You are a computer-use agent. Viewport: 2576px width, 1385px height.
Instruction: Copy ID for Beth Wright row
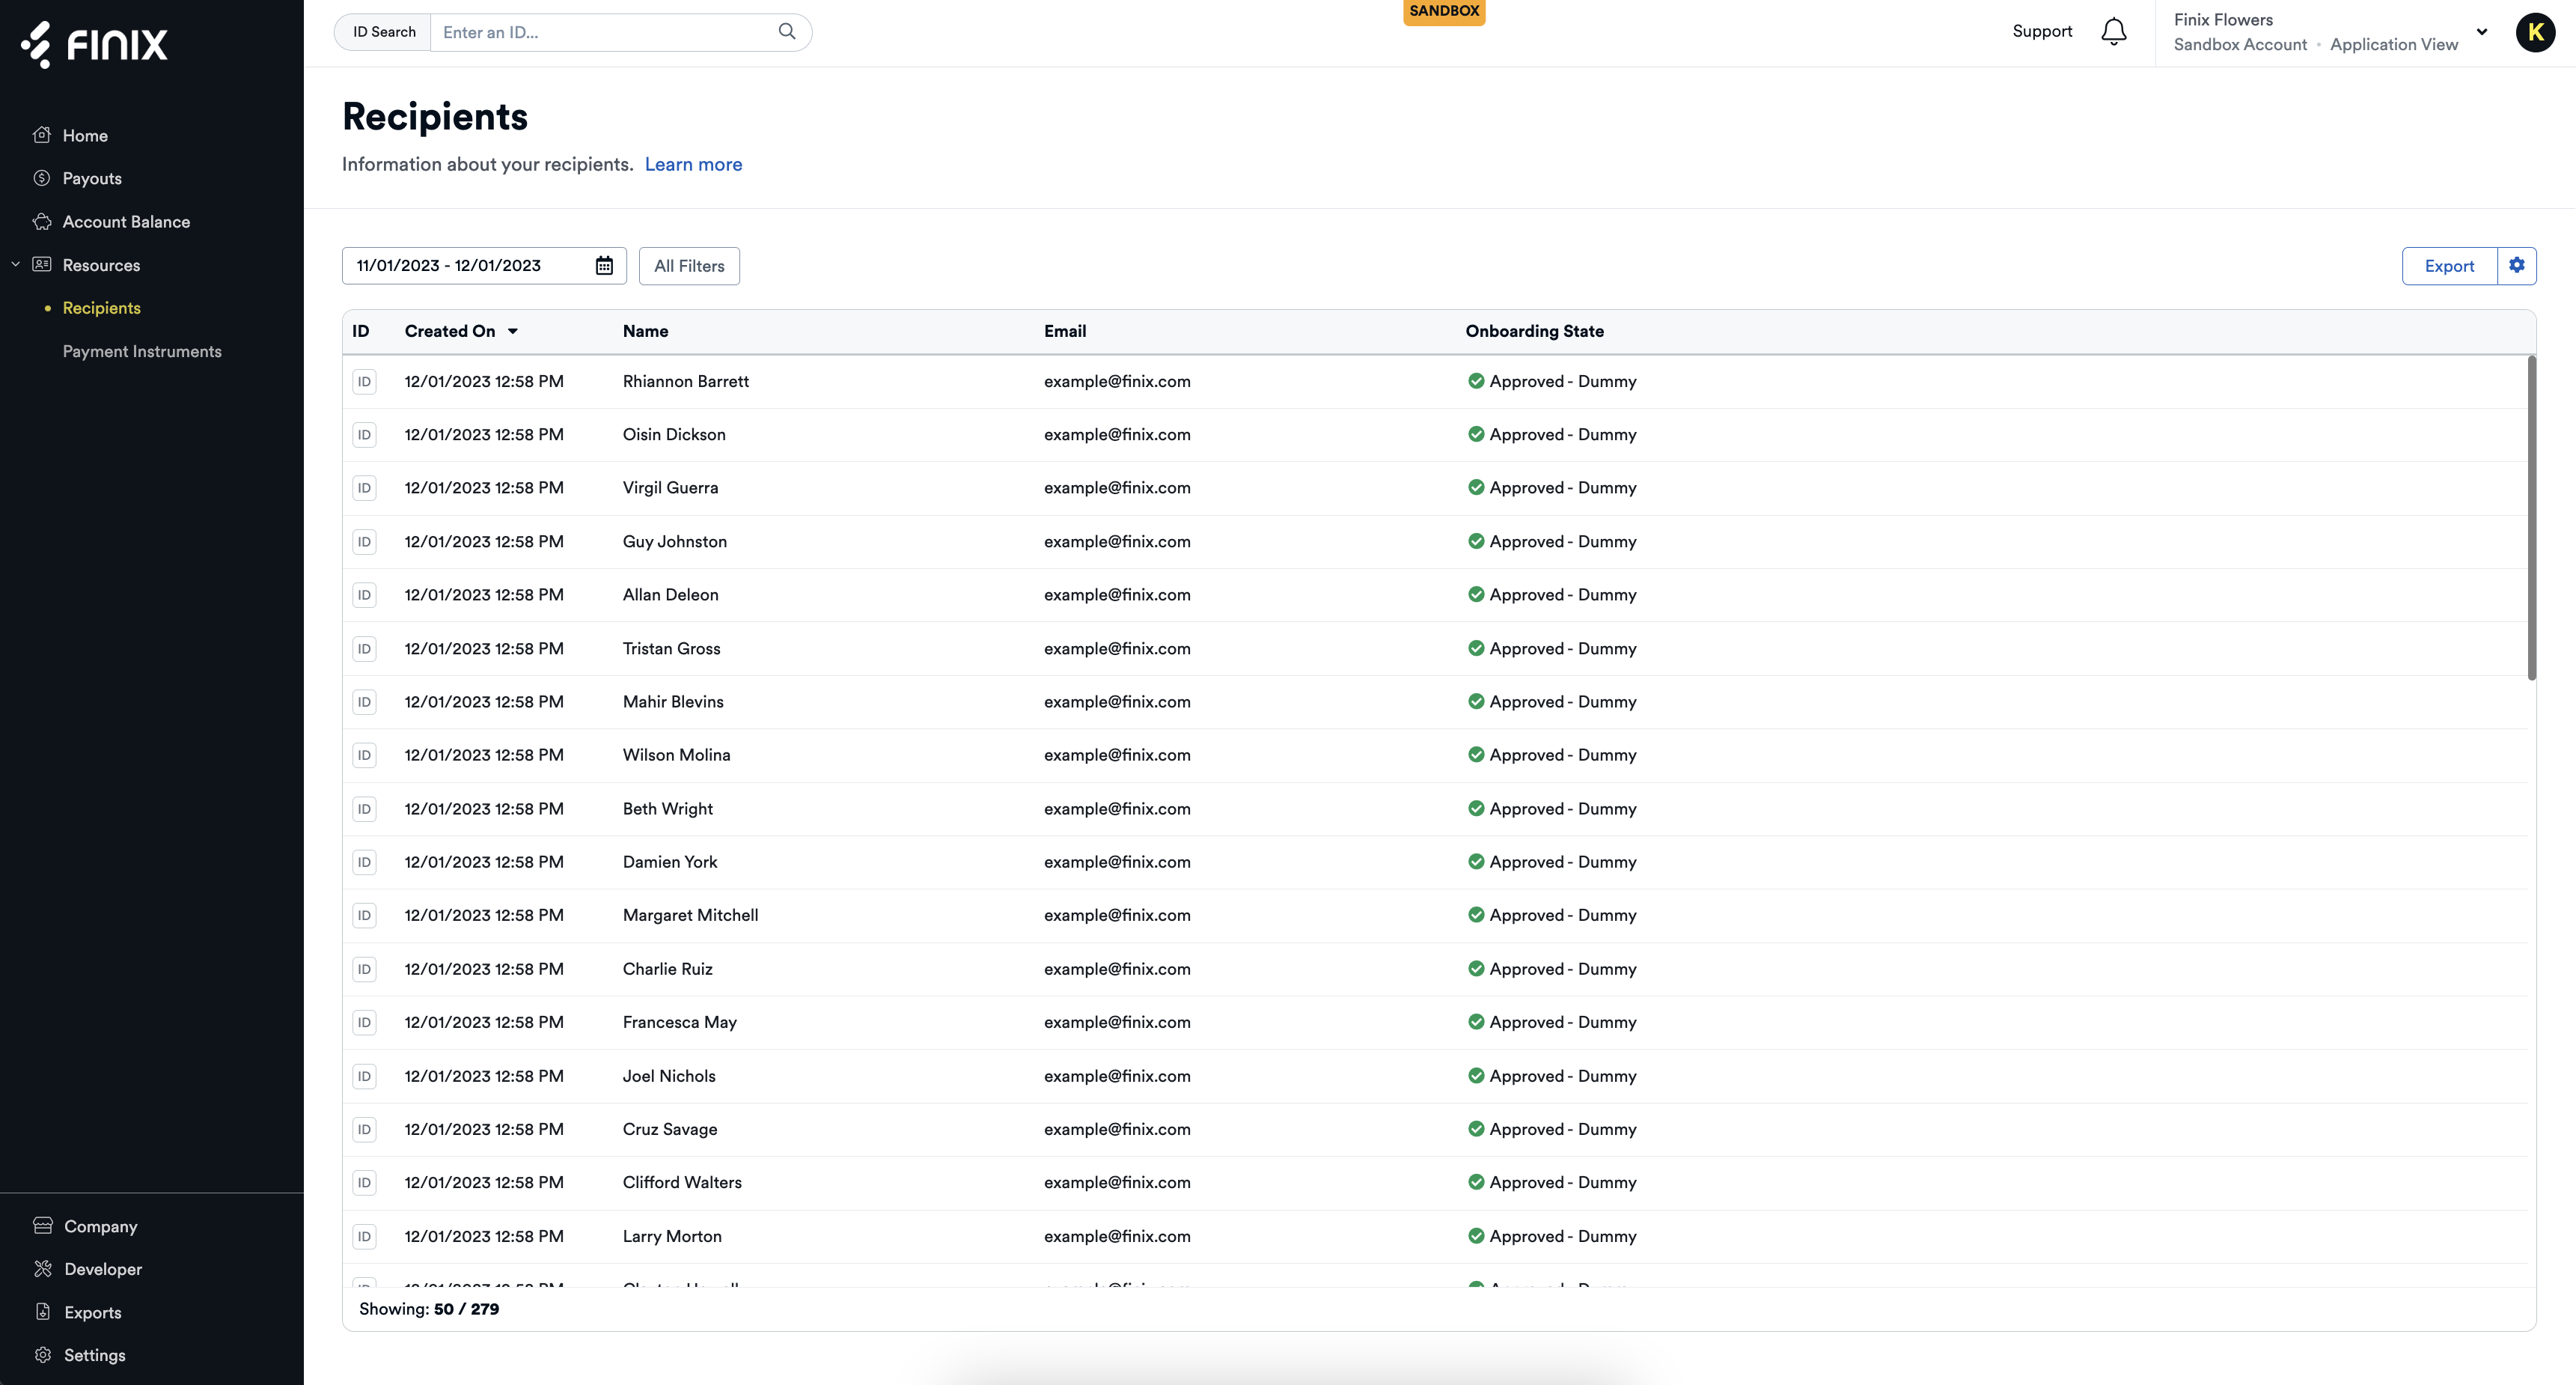364,809
